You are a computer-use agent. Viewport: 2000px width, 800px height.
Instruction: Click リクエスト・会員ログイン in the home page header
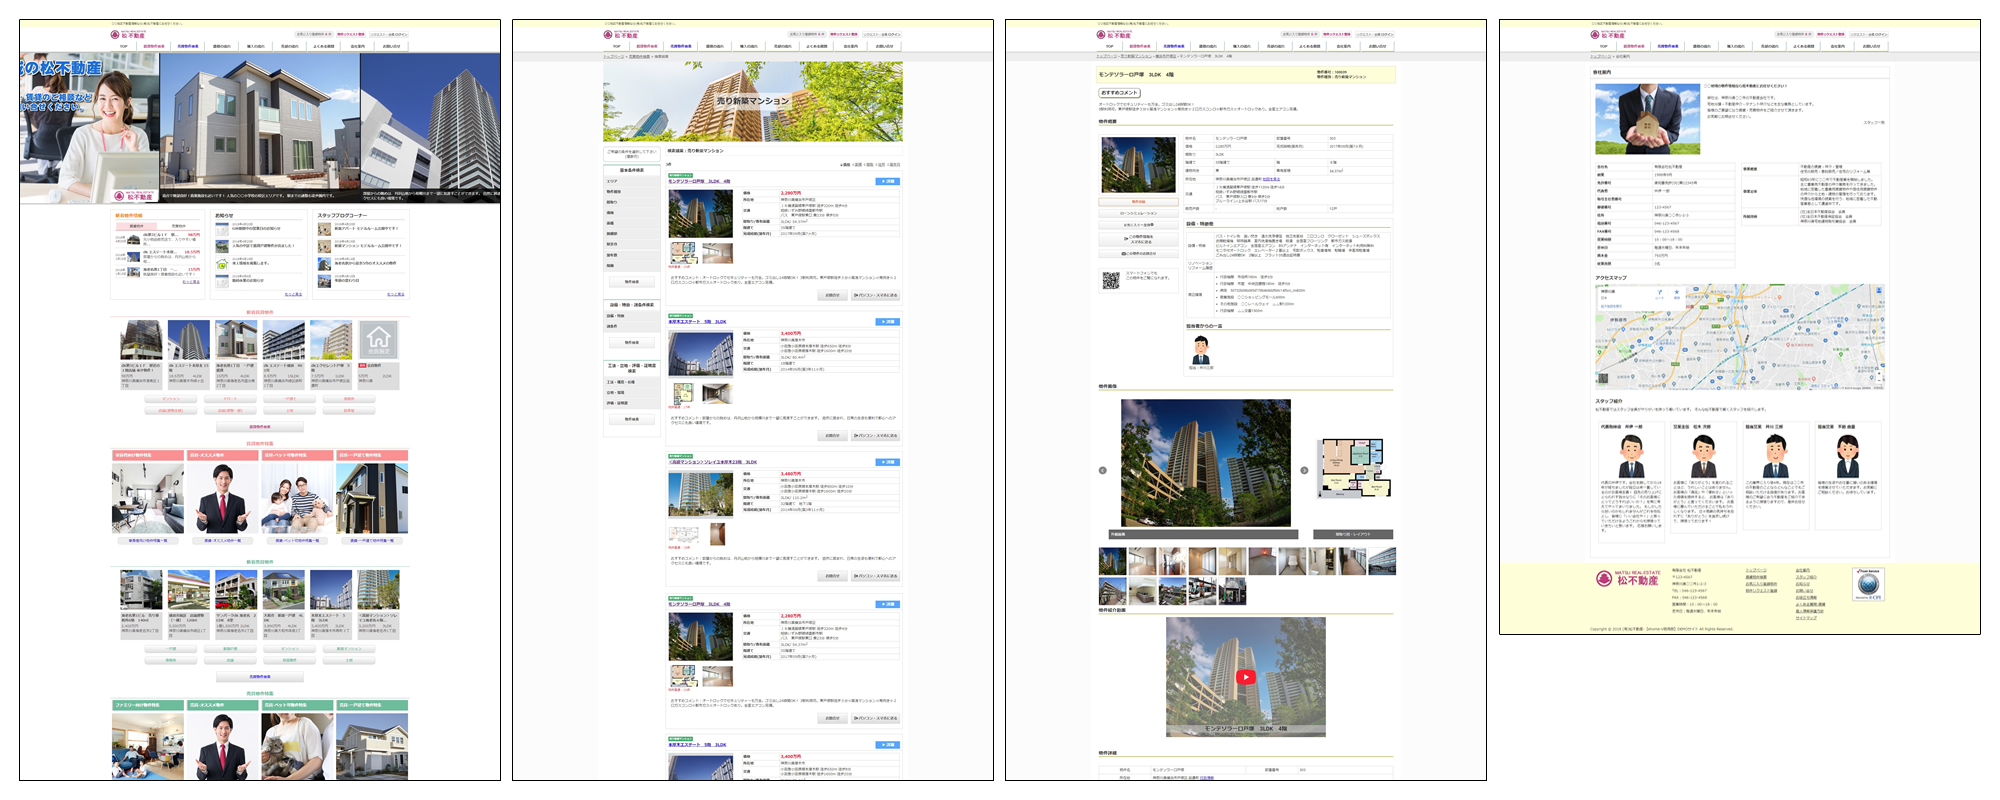(x=389, y=34)
